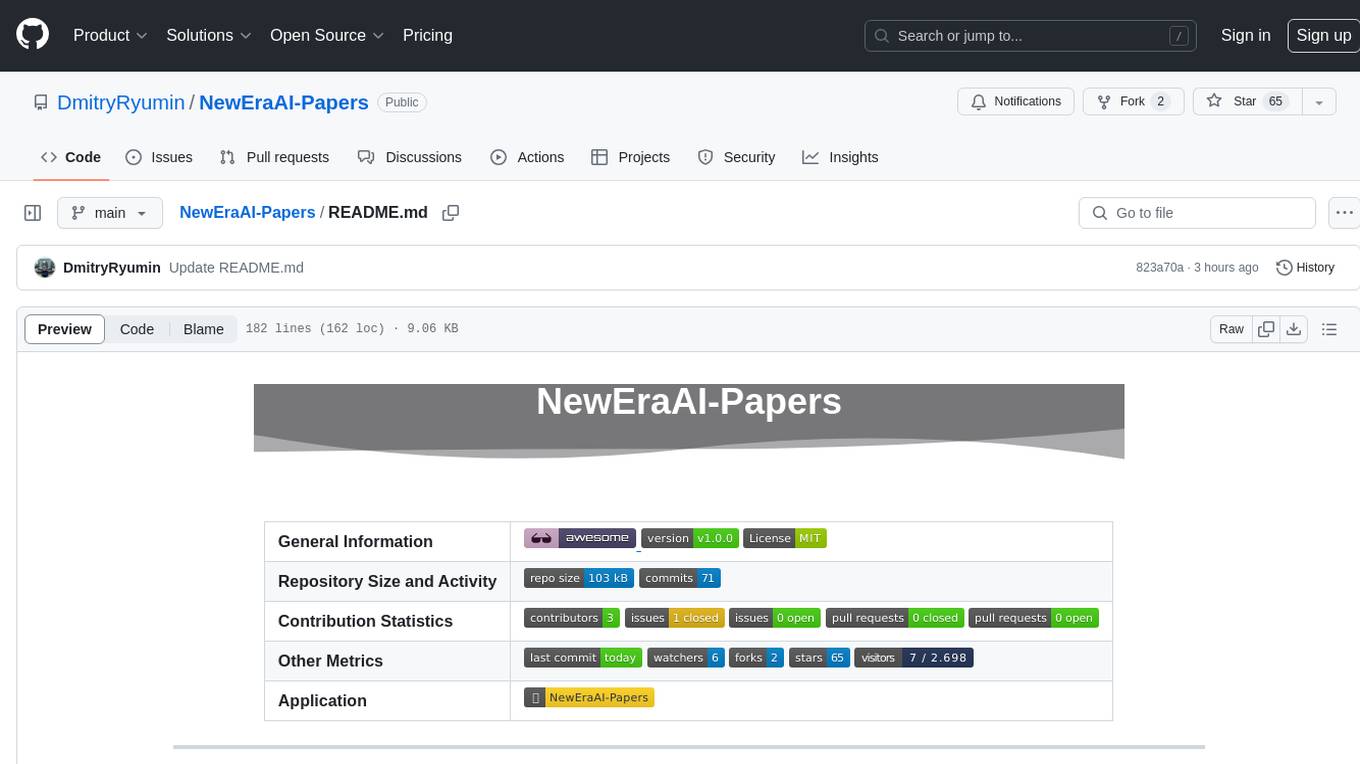
Task: Open commit 823a70a
Action: 1160,268
